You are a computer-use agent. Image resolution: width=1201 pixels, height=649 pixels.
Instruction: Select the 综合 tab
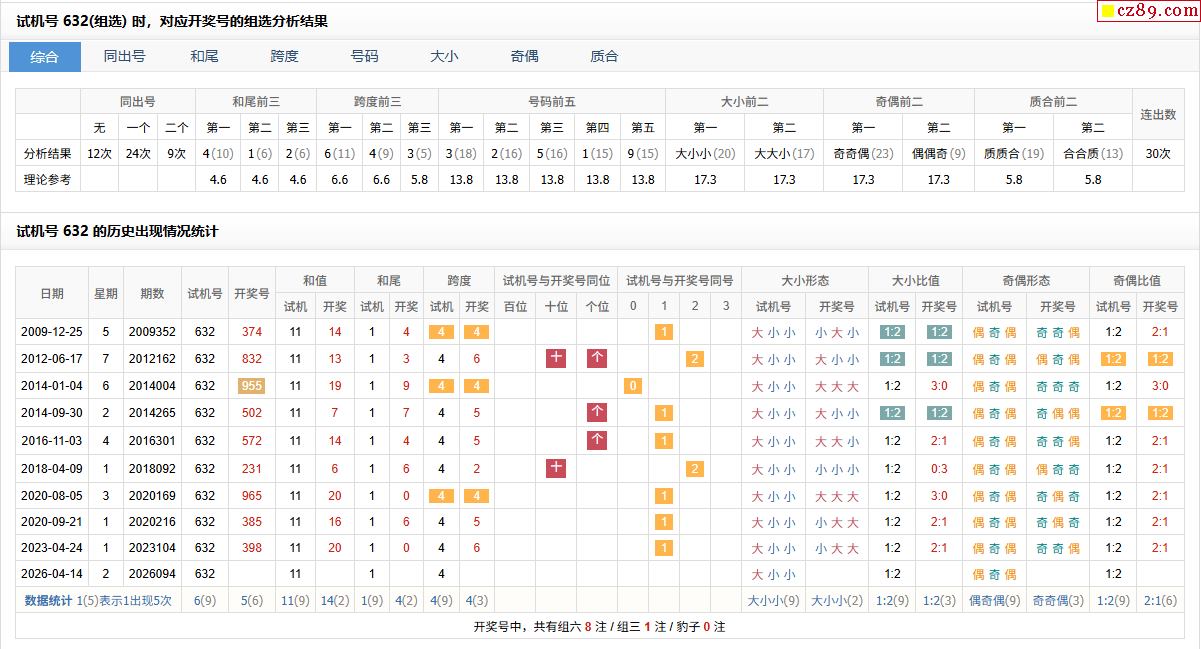(x=44, y=57)
